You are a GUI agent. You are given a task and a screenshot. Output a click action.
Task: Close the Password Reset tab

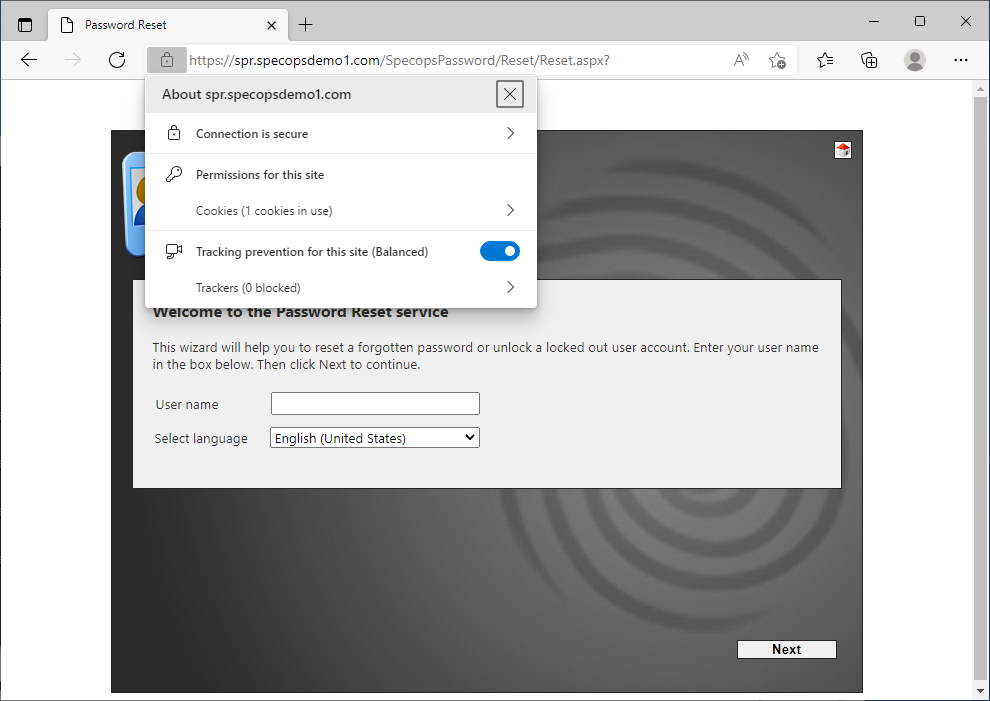coord(271,25)
